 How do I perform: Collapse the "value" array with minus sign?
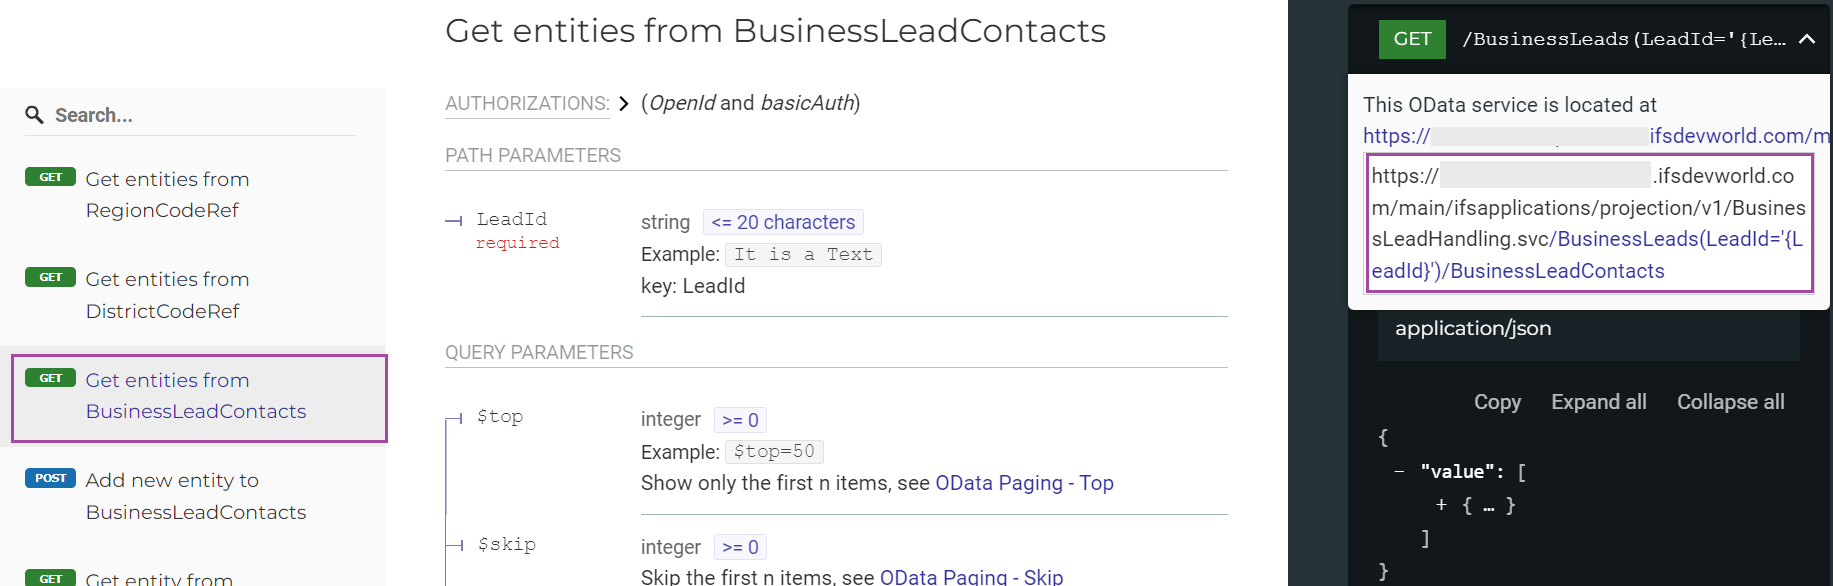pyautogui.click(x=1399, y=472)
